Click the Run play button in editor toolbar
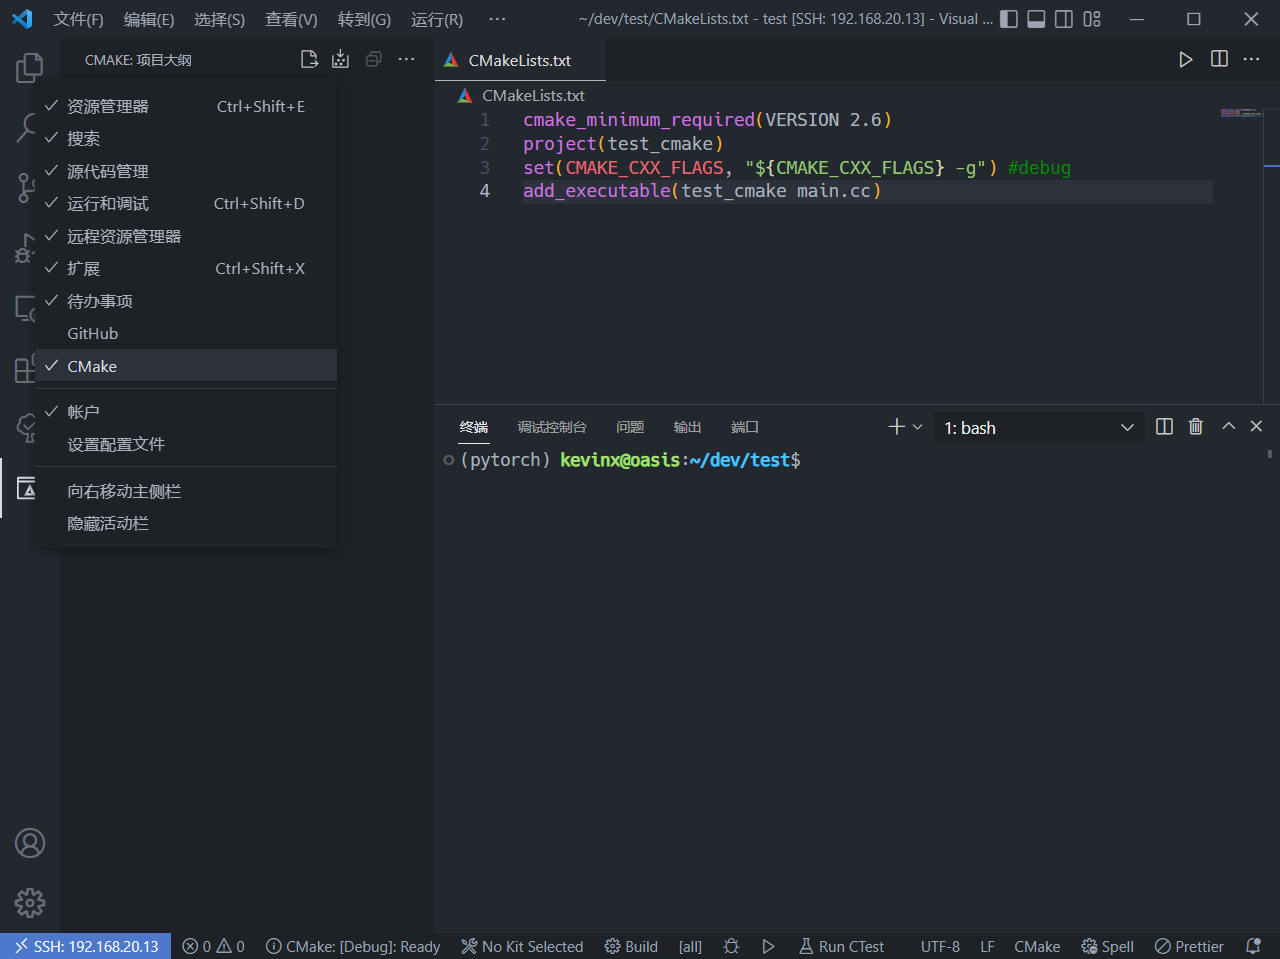Image resolution: width=1280 pixels, height=959 pixels. tap(1185, 60)
